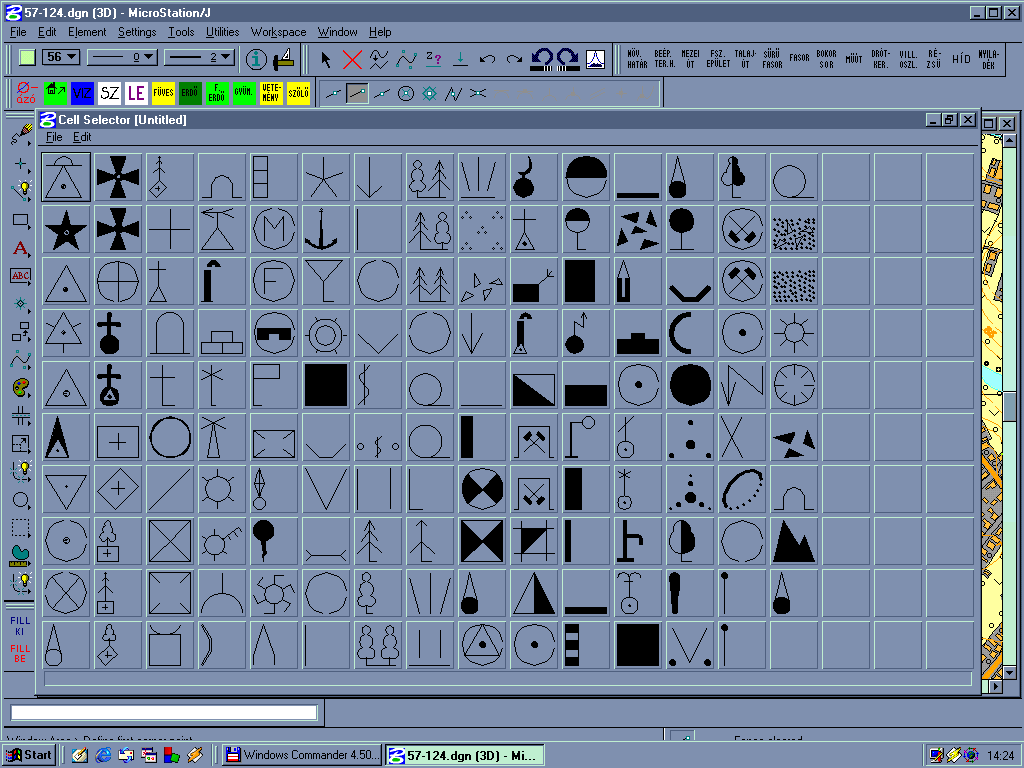Select the arrow pointer selection tool
Image resolution: width=1024 pixels, height=768 pixels.
tap(327, 59)
